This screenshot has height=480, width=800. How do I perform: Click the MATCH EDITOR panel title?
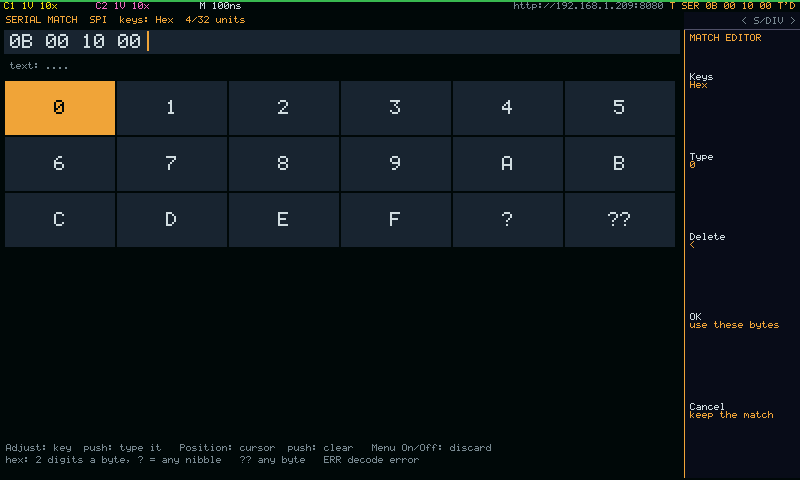[x=725, y=38]
